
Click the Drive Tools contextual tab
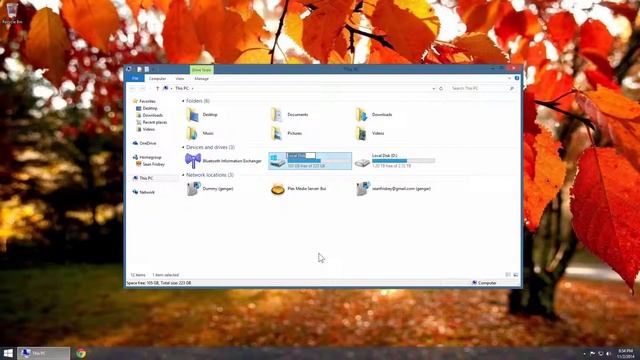tap(202, 70)
